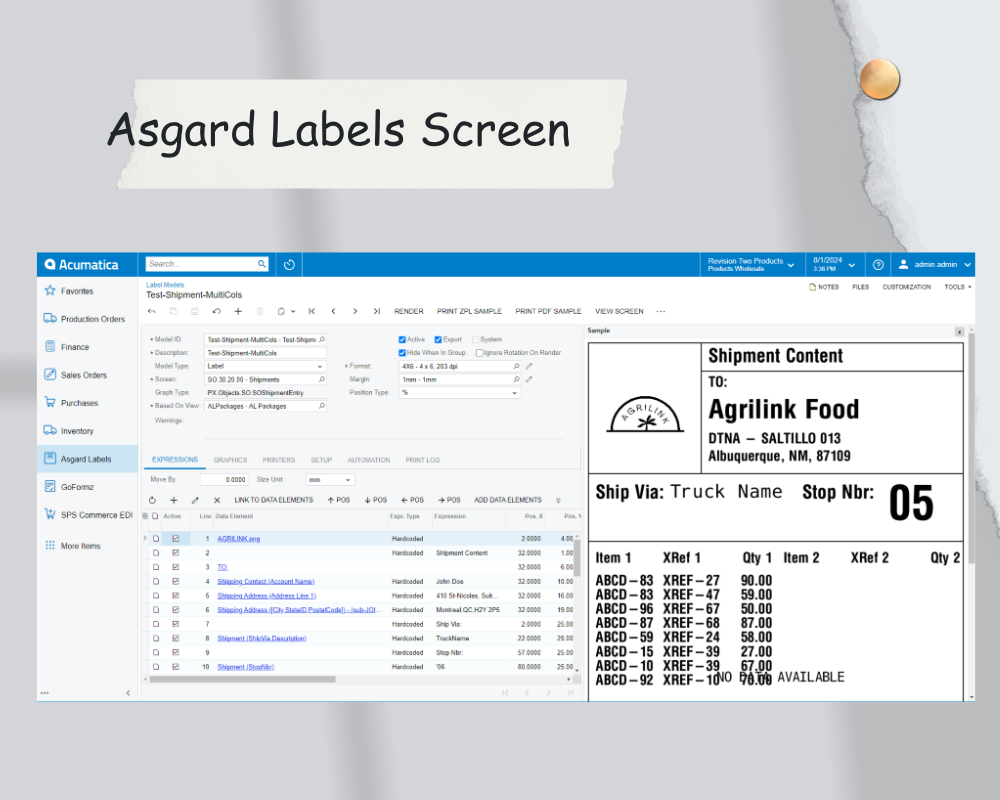Go to the last record
This screenshot has width=1000, height=800.
click(377, 311)
